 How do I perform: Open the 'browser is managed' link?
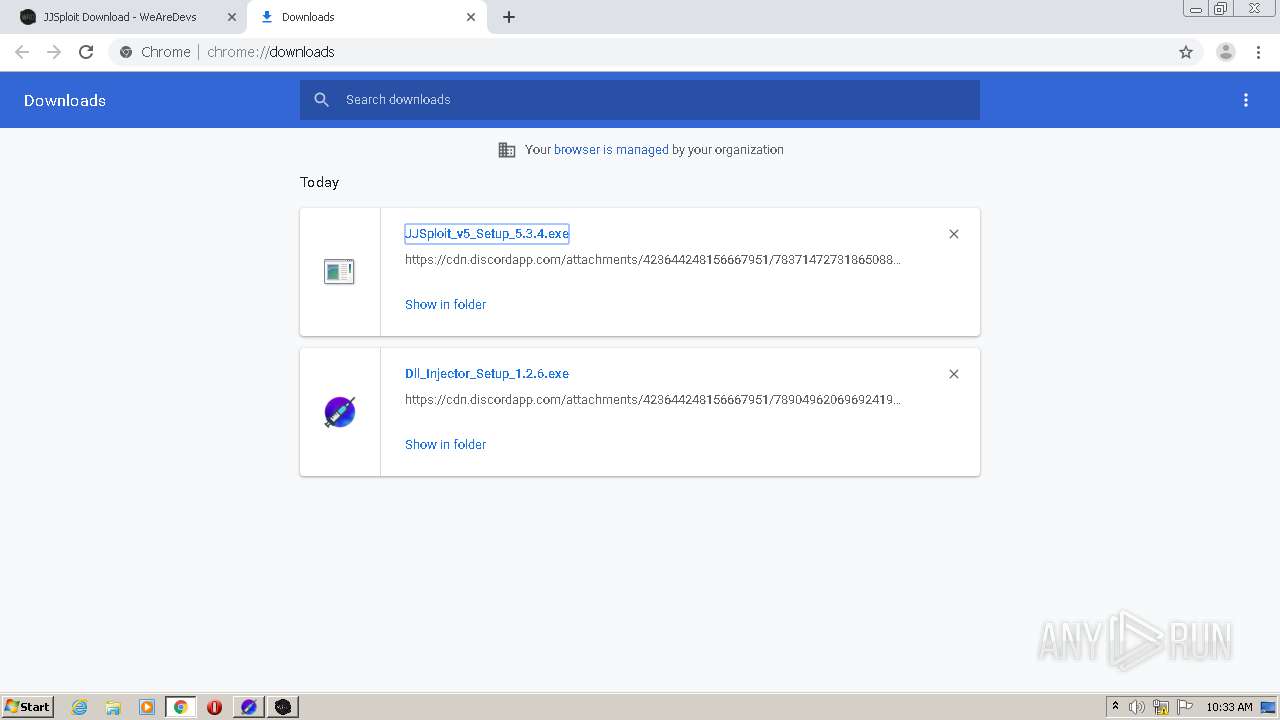(611, 150)
